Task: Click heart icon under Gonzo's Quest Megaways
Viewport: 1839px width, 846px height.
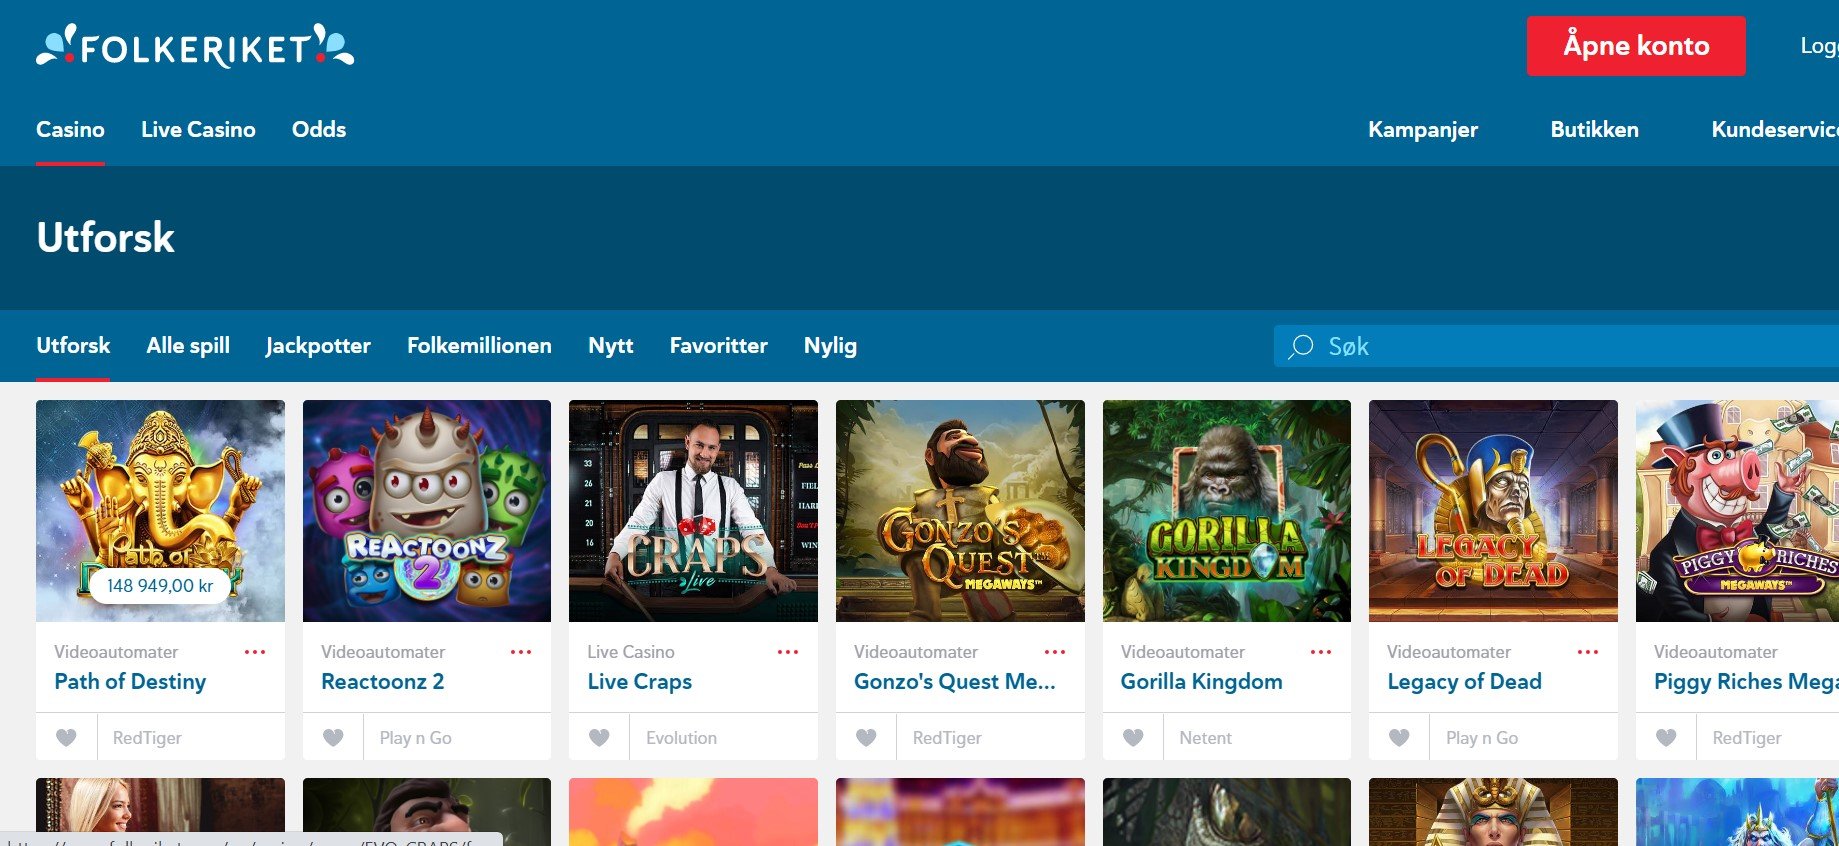Action: pos(866,738)
